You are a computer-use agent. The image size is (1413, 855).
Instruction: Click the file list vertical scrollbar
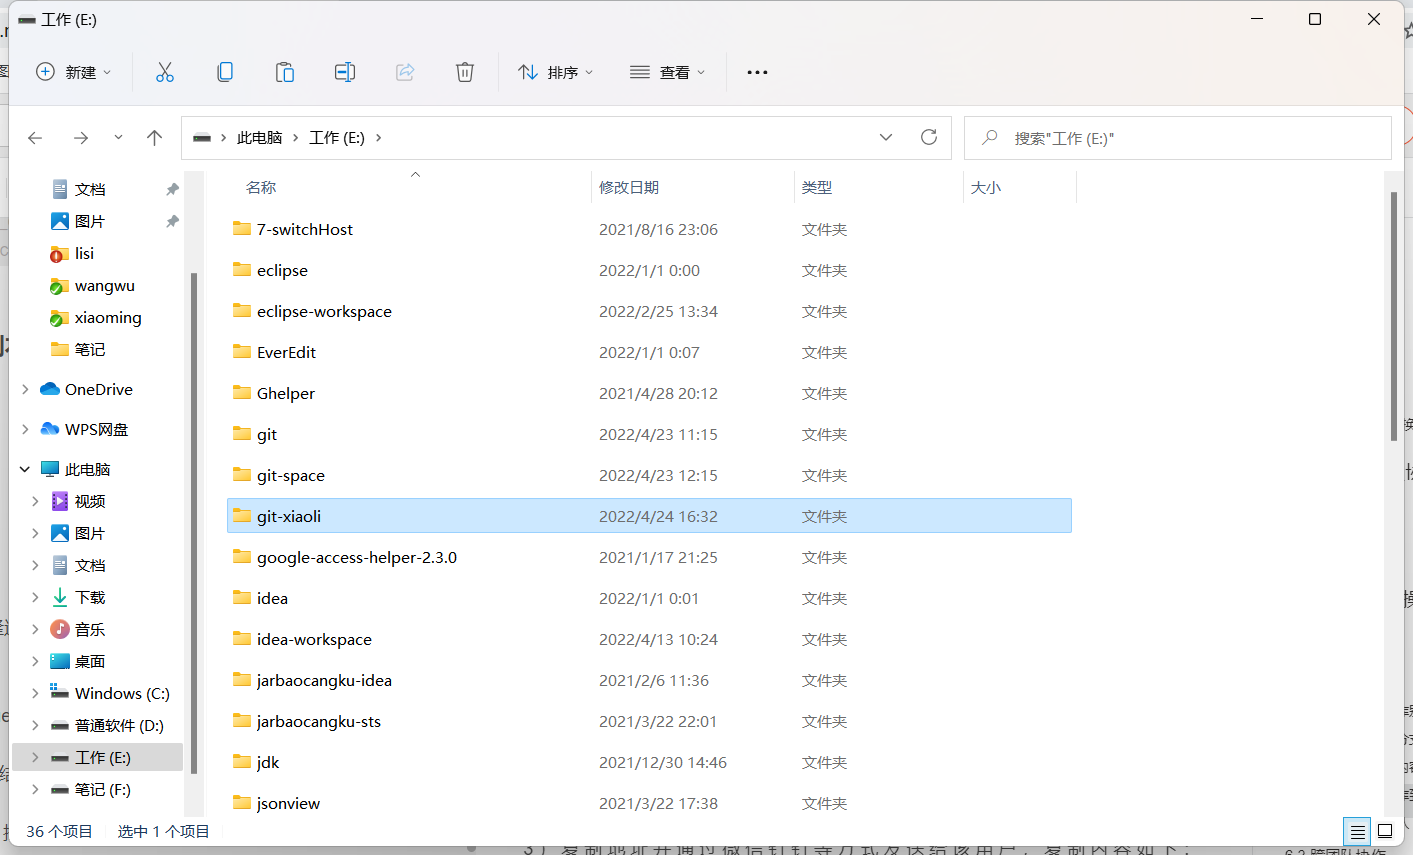point(1394,316)
